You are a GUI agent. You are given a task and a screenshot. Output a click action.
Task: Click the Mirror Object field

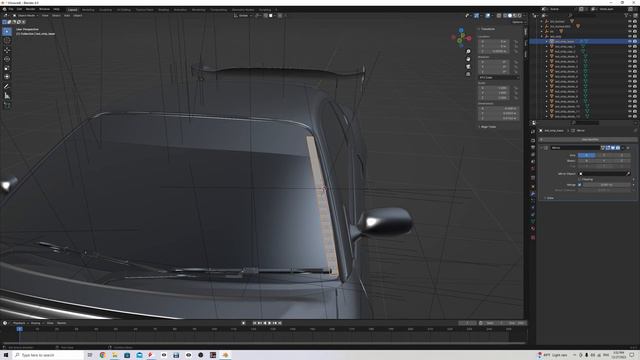click(x=604, y=174)
